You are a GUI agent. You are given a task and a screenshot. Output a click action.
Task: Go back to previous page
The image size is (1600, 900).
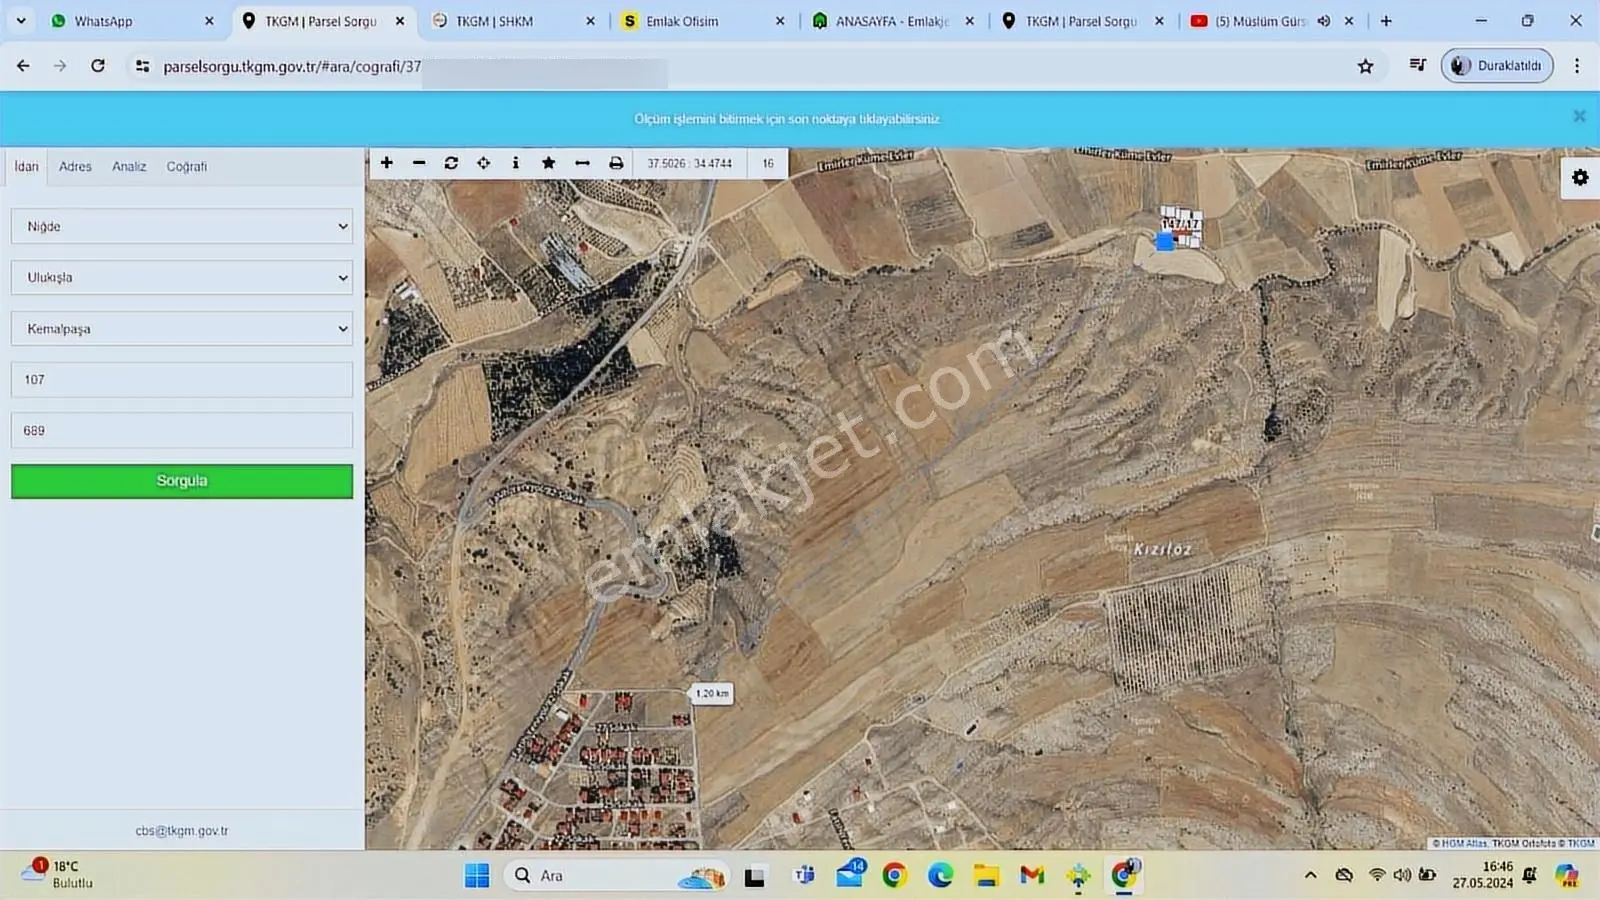tap(23, 66)
